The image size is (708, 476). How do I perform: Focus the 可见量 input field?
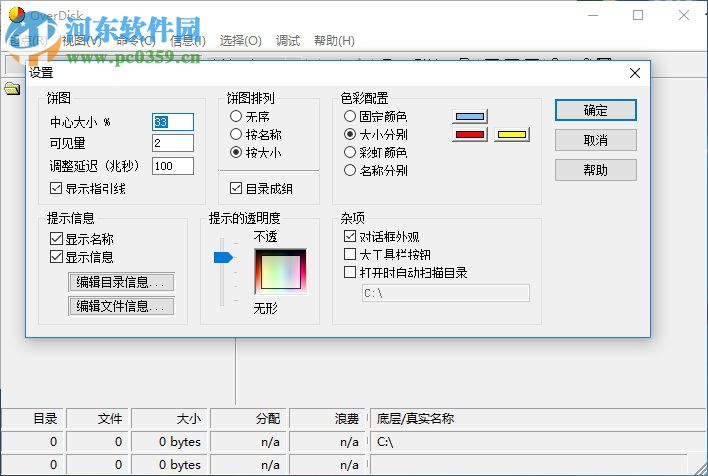(173, 143)
